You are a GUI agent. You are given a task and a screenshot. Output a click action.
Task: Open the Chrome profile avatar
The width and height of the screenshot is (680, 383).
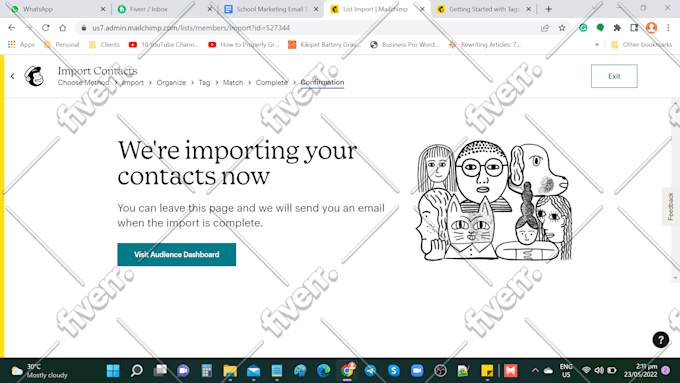coord(651,28)
